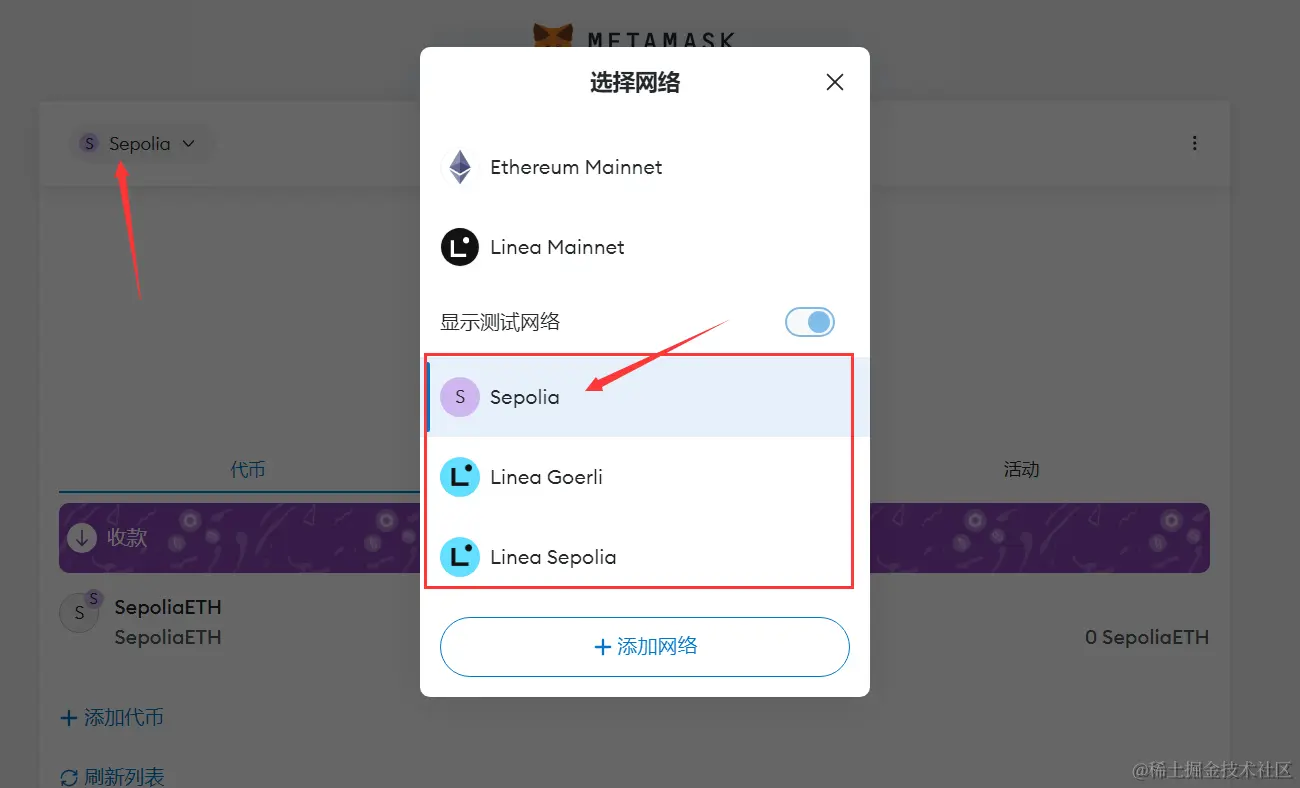This screenshot has height=788, width=1300.
Task: Open the SepoliaETH token row
Action: click(x=634, y=621)
